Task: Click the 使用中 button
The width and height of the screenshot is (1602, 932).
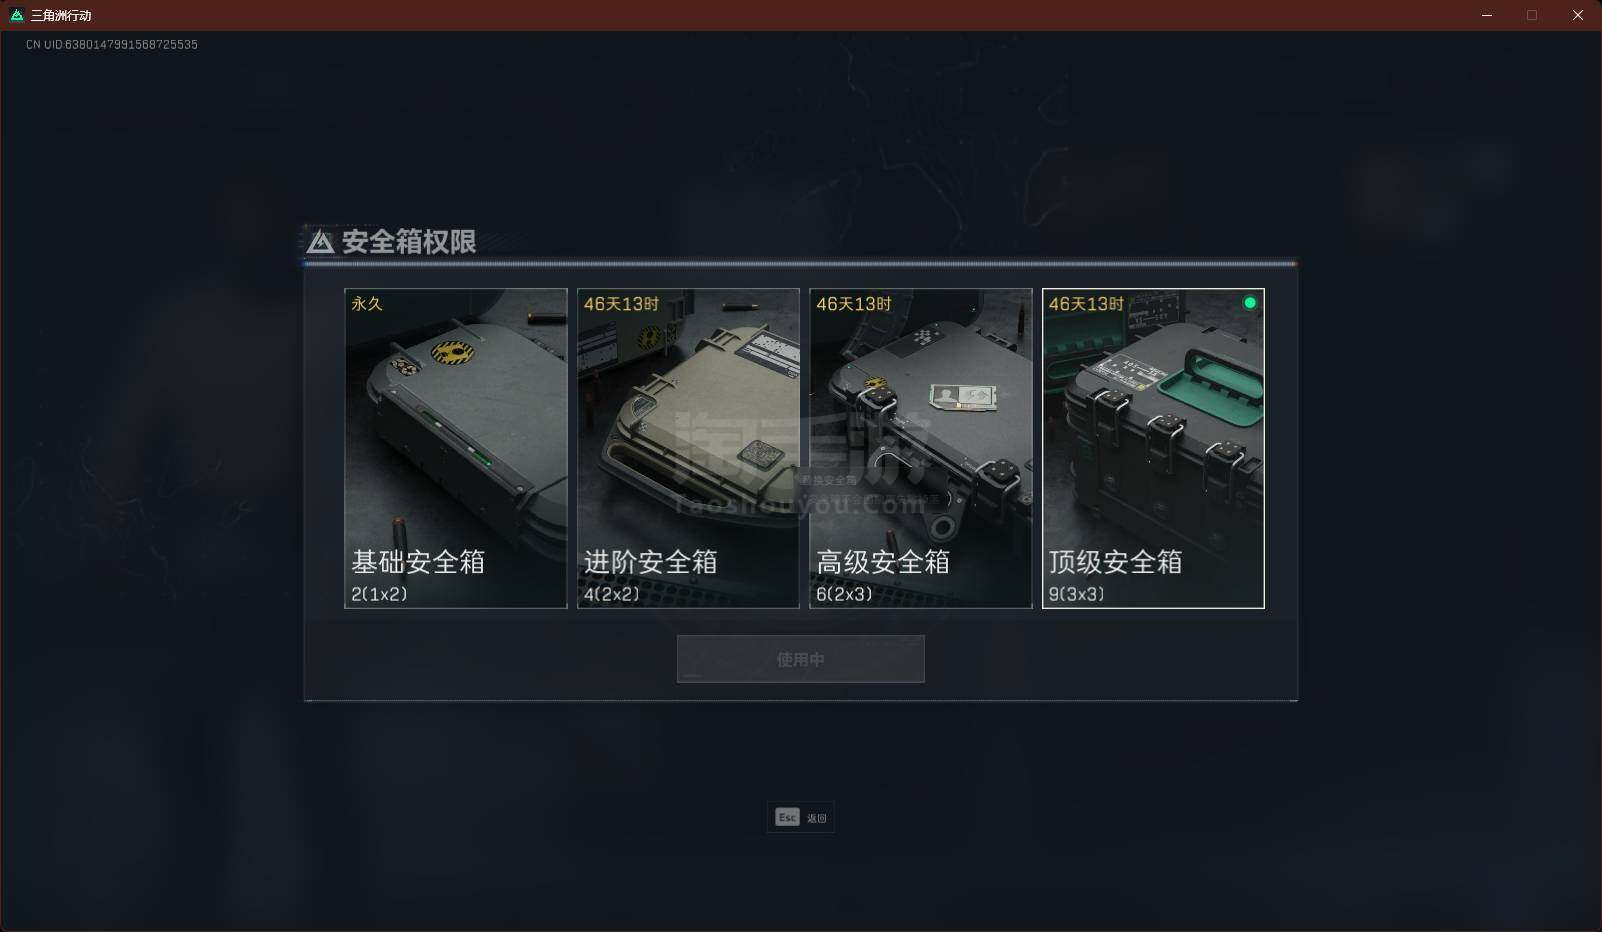Action: pyautogui.click(x=801, y=659)
